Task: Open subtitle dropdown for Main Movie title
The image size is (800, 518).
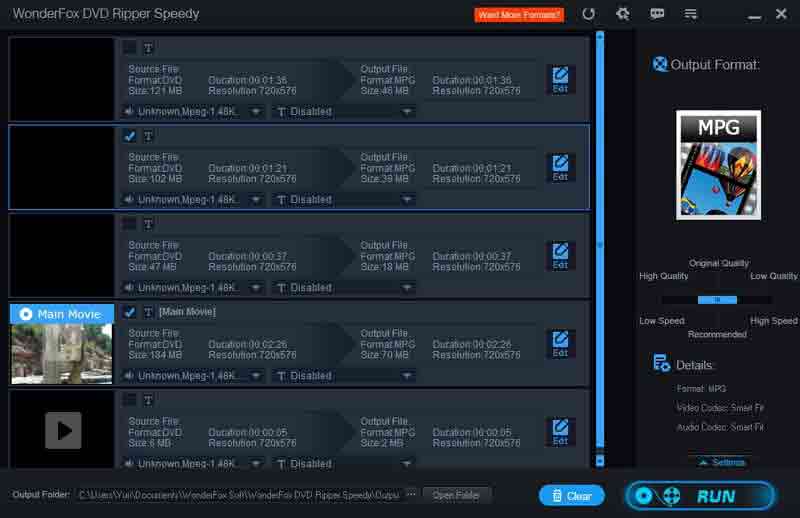Action: [x=344, y=376]
